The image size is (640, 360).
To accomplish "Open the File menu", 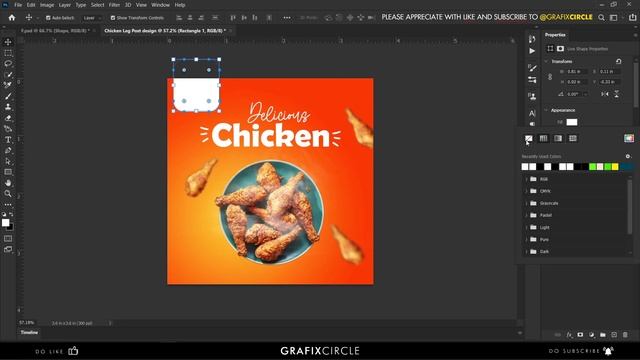I will tap(18, 5).
